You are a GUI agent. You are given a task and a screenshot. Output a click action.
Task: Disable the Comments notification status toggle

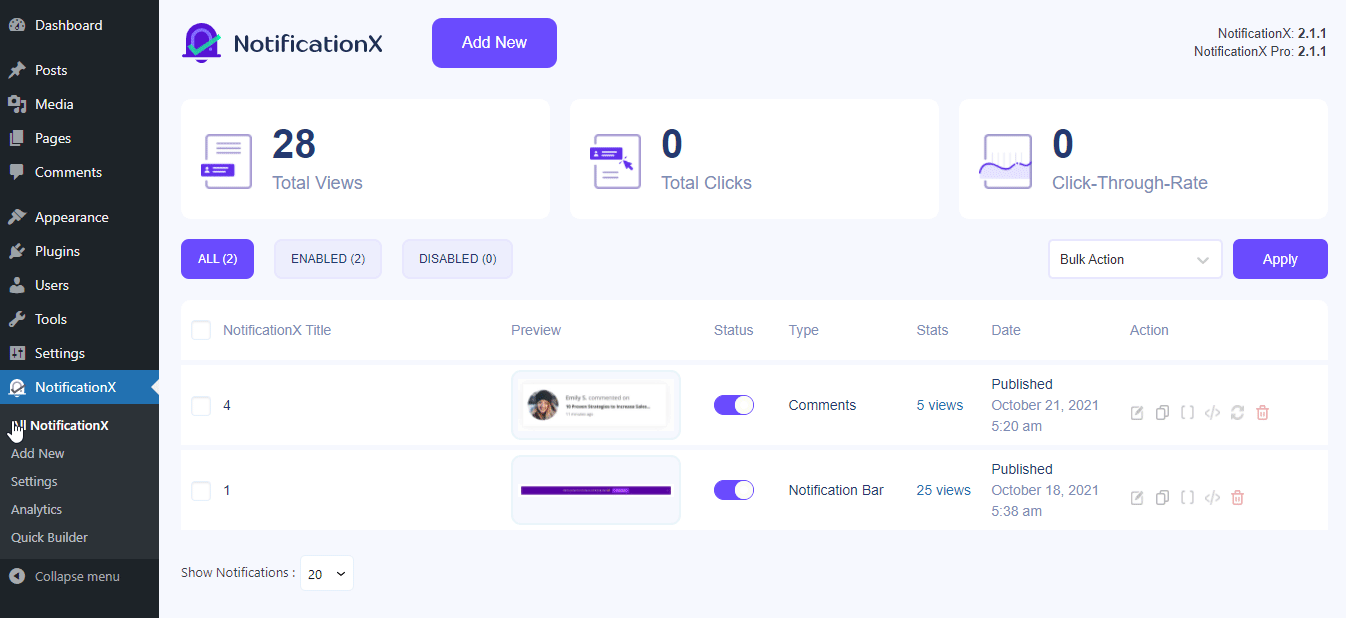pyautogui.click(x=734, y=405)
